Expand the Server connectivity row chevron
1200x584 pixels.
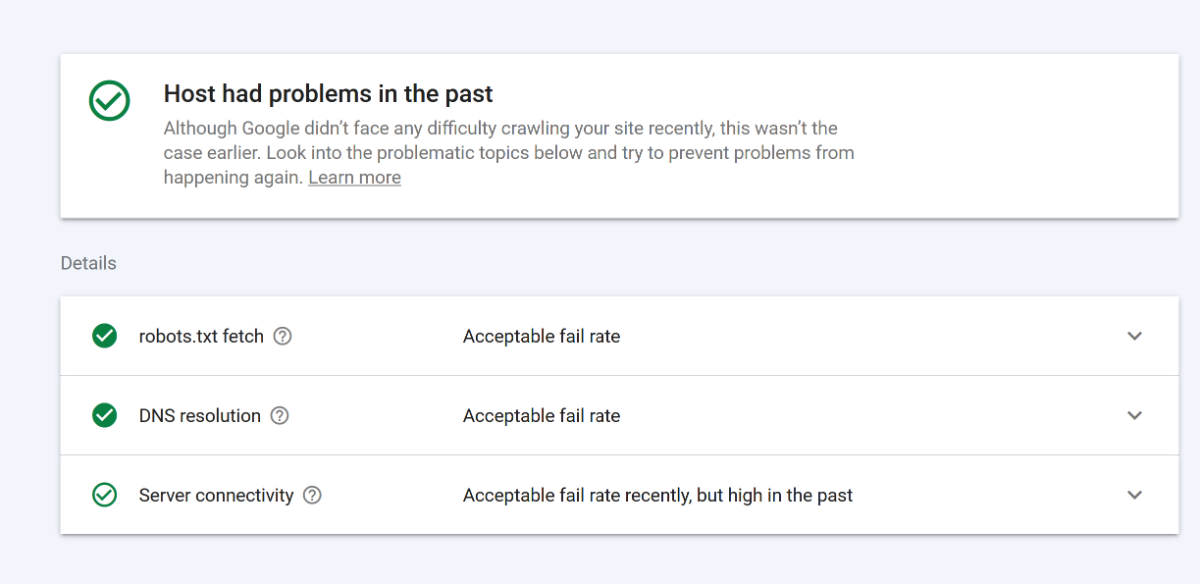click(1134, 495)
